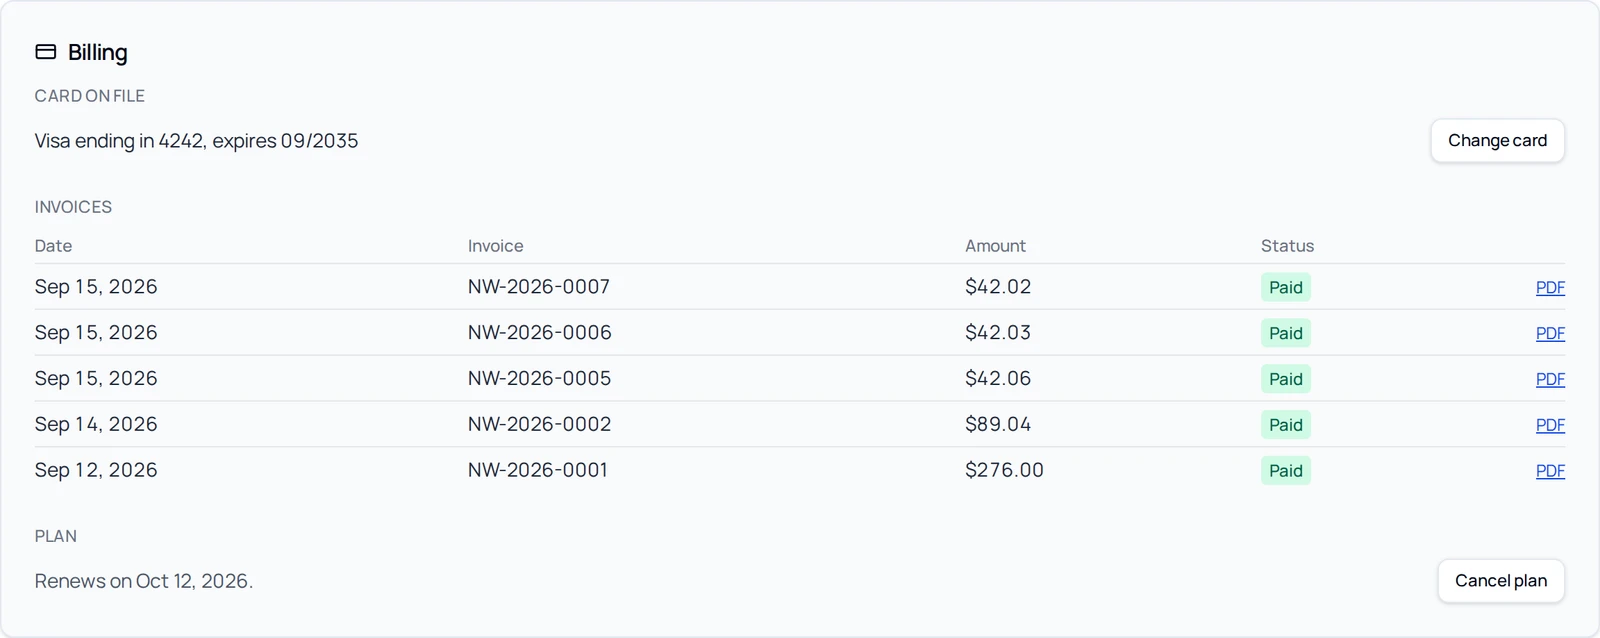The width and height of the screenshot is (1600, 638).
Task: Open the PDF for invoice NW-2026-0007
Action: click(x=1550, y=288)
